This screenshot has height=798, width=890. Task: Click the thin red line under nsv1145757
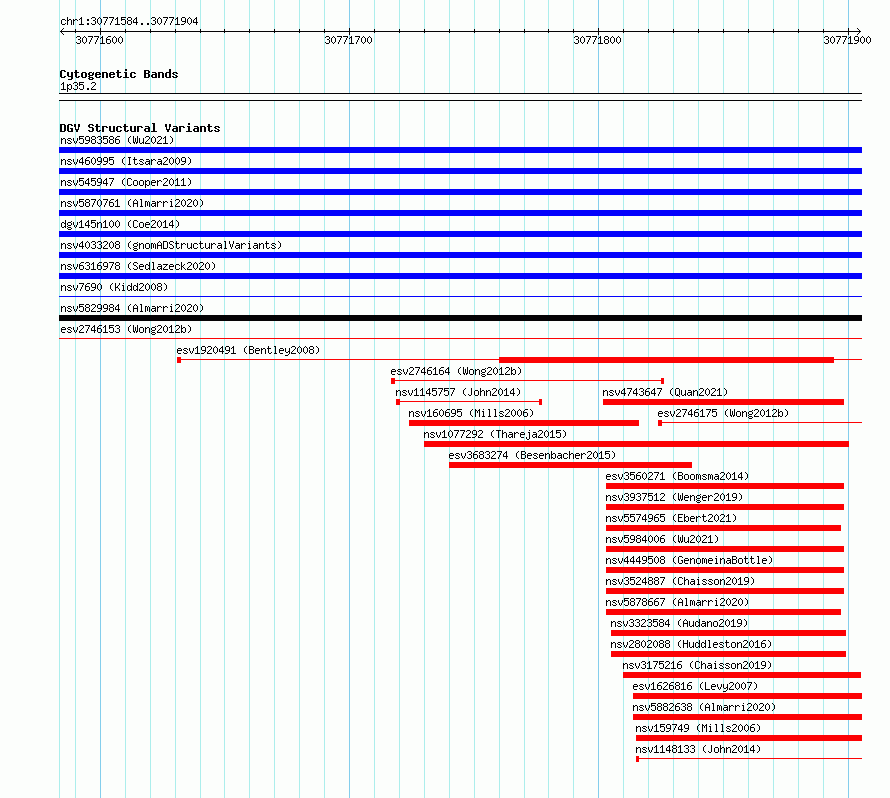469,402
